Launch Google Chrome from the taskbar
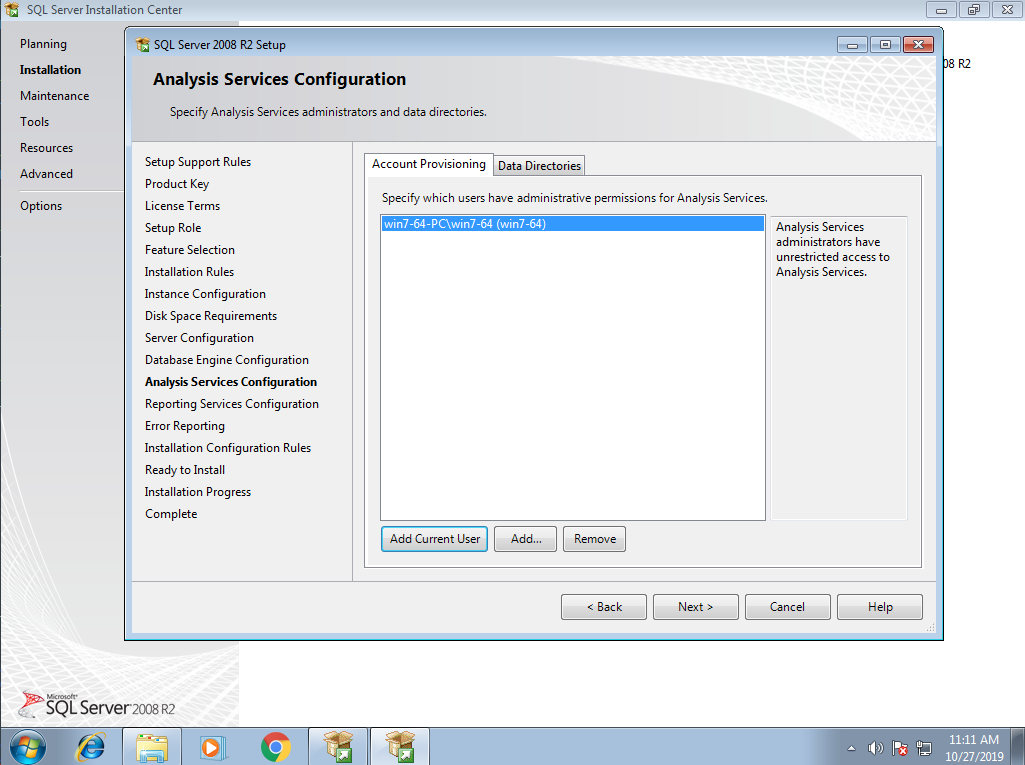Viewport: 1025px width, 765px height. pos(275,747)
